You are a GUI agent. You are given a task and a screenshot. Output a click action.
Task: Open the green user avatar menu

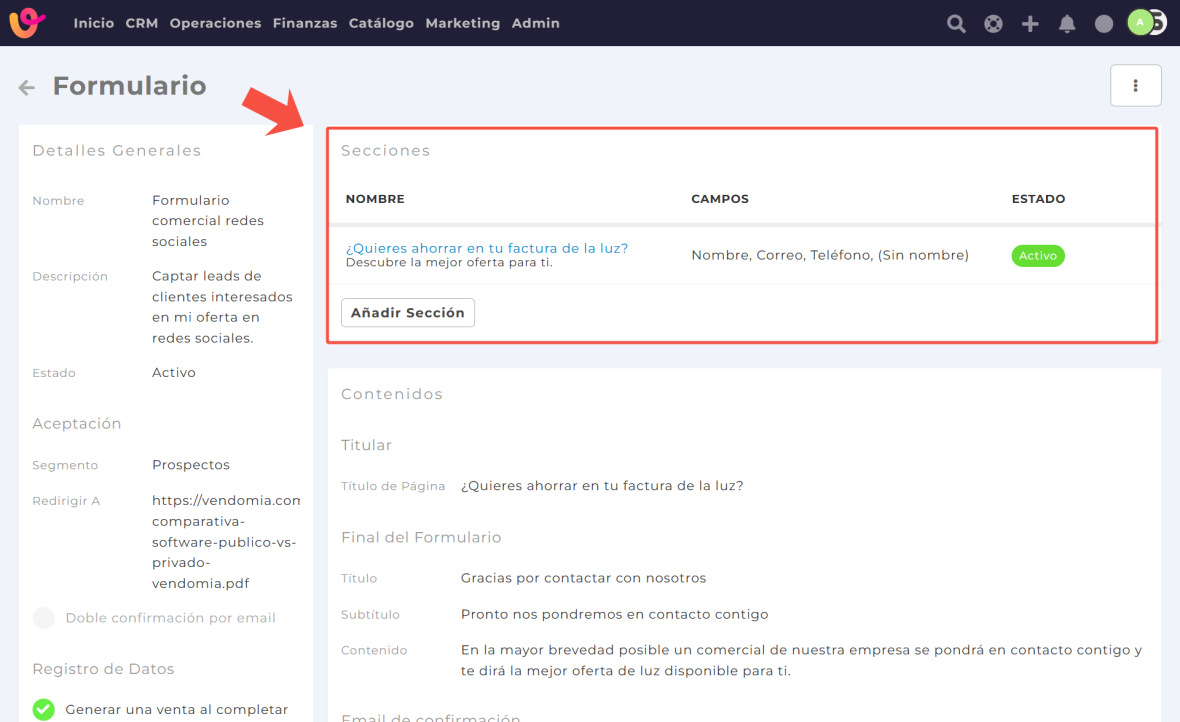(x=1141, y=22)
